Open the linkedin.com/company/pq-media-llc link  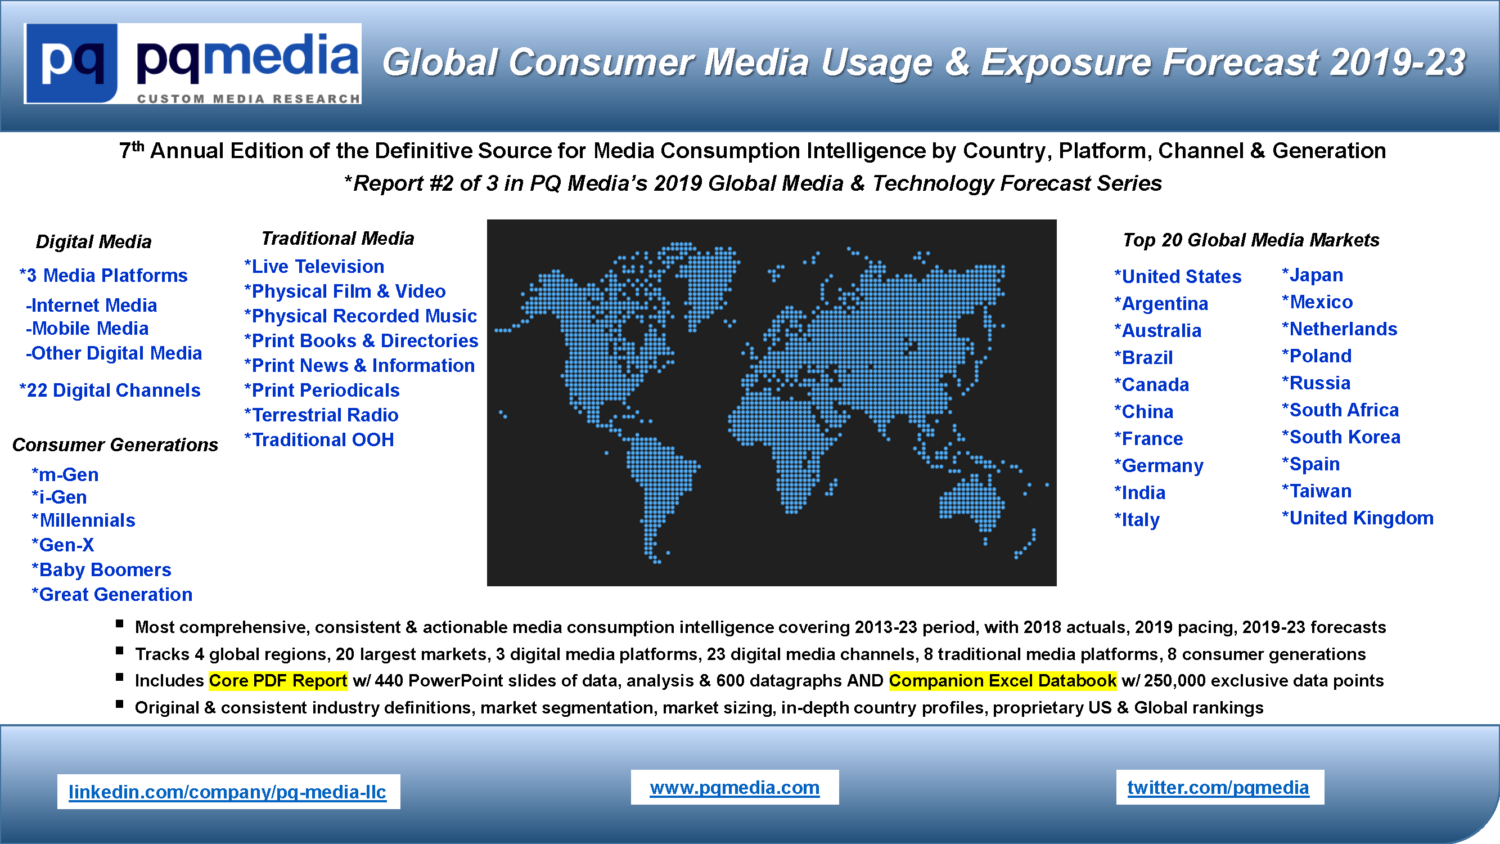(x=227, y=792)
